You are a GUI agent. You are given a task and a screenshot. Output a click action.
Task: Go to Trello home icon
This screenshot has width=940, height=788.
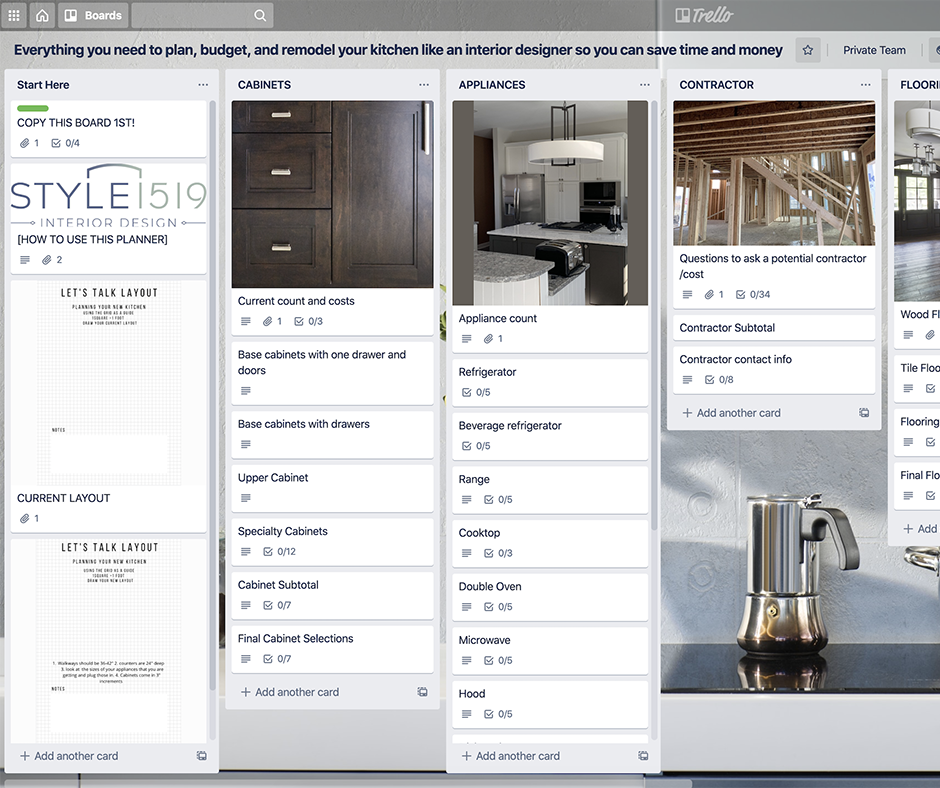pyautogui.click(x=42, y=16)
